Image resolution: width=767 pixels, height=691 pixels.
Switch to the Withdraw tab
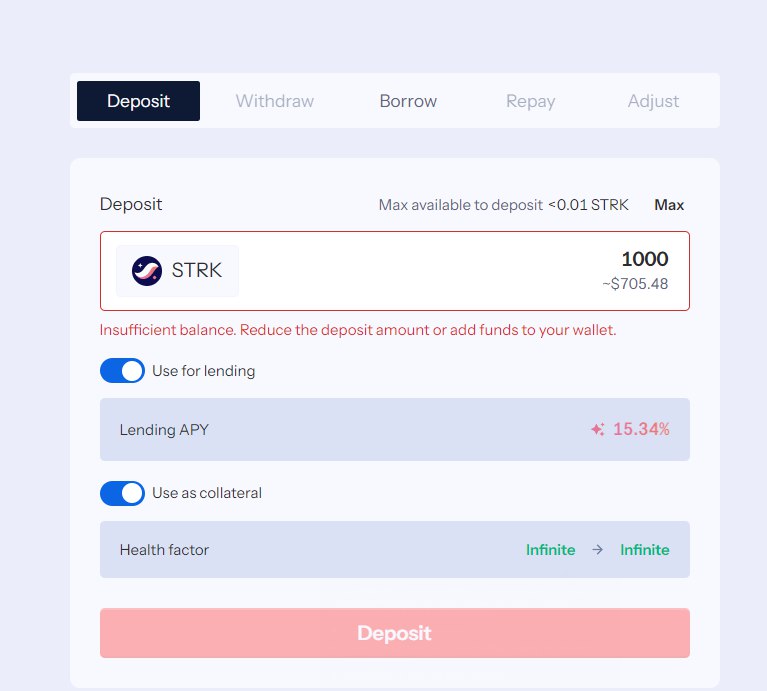tap(274, 101)
